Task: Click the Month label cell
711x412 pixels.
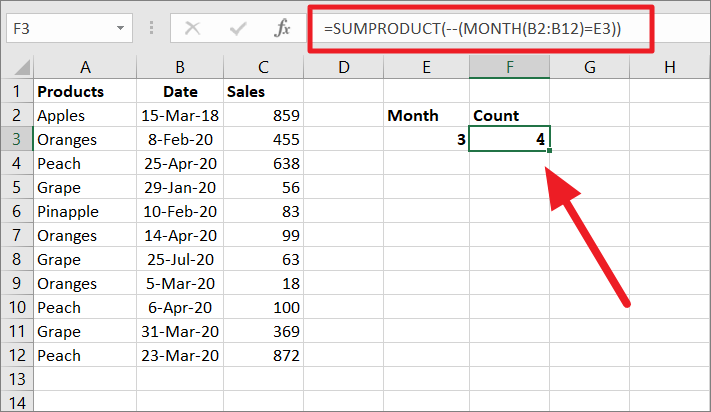Action: [x=426, y=115]
